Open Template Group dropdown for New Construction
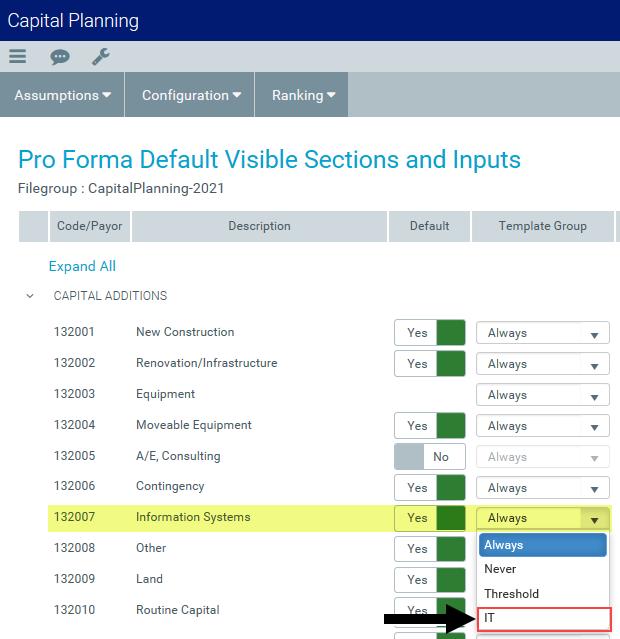Viewport: 620px width, 639px height. click(542, 333)
